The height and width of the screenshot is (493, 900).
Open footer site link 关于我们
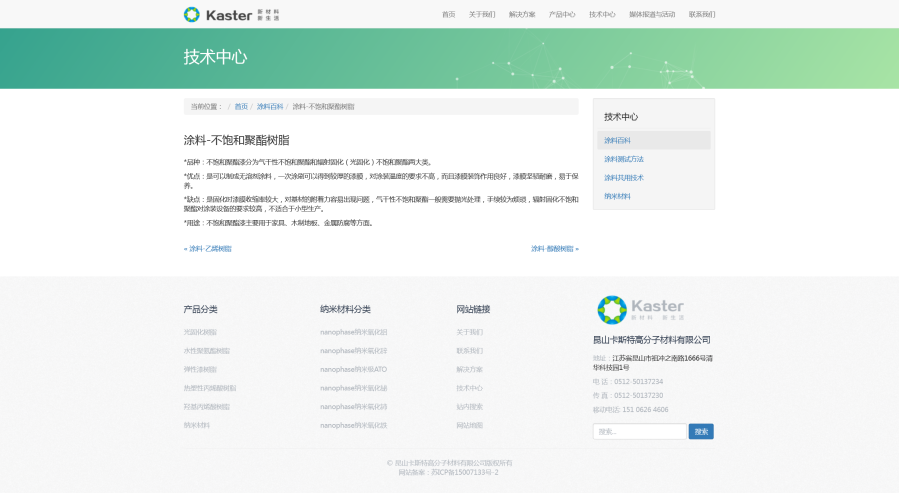pos(470,332)
